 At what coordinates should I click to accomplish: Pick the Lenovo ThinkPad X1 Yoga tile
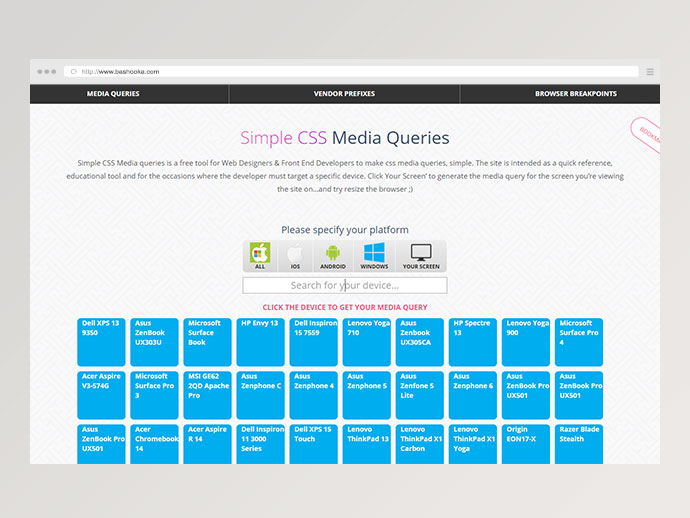(x=473, y=444)
